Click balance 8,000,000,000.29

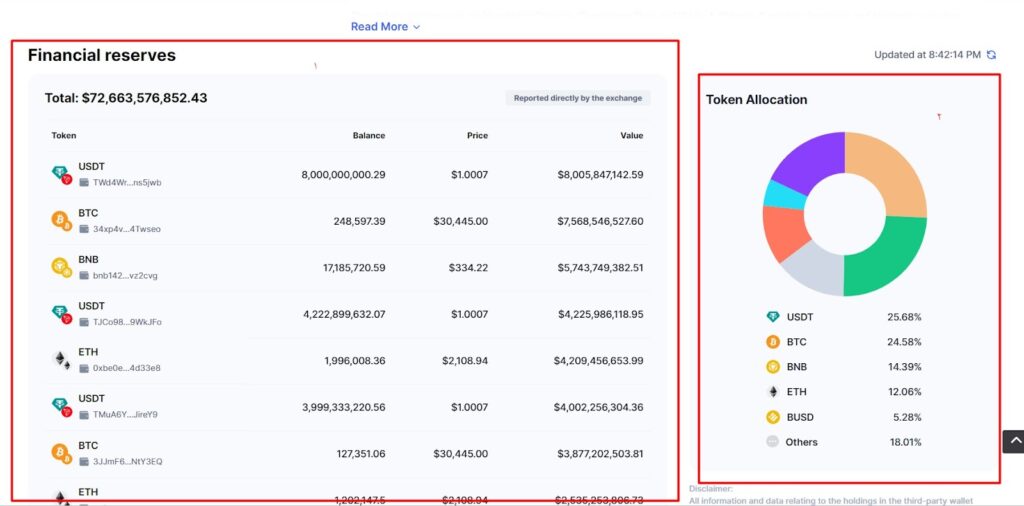tap(344, 174)
